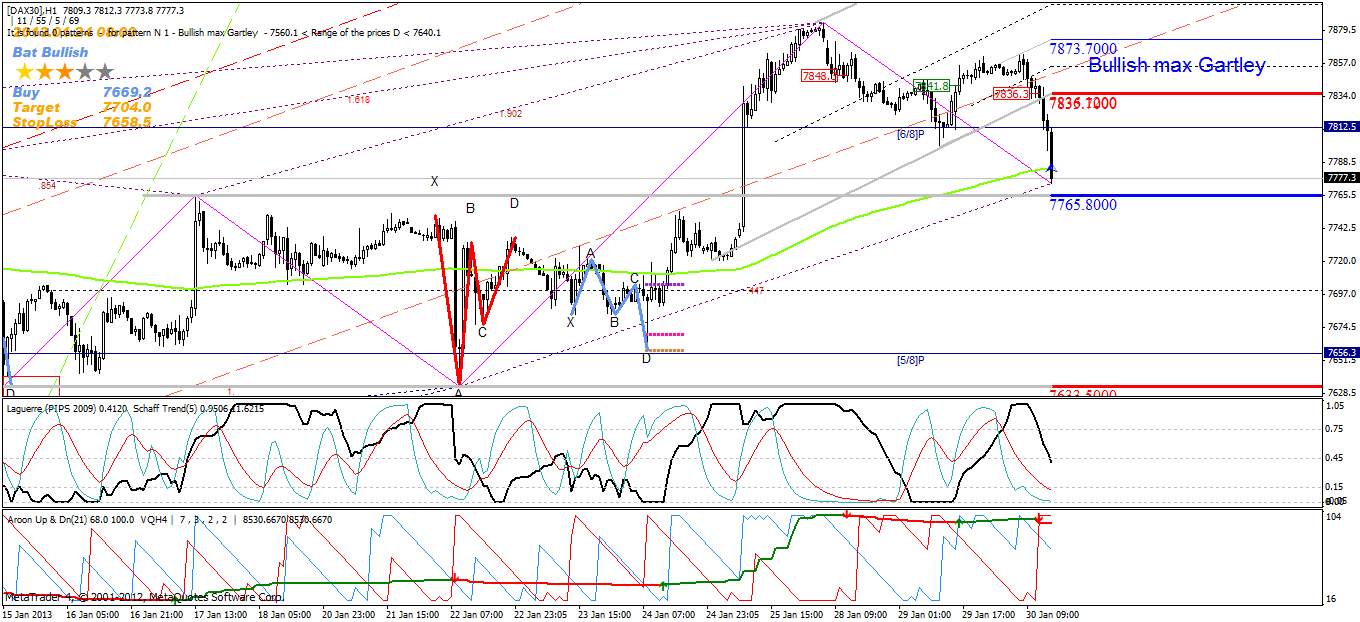Viewport: 1360px width, 622px height.
Task: Select the thick red horizontal line at 7836
Action: point(1185,93)
